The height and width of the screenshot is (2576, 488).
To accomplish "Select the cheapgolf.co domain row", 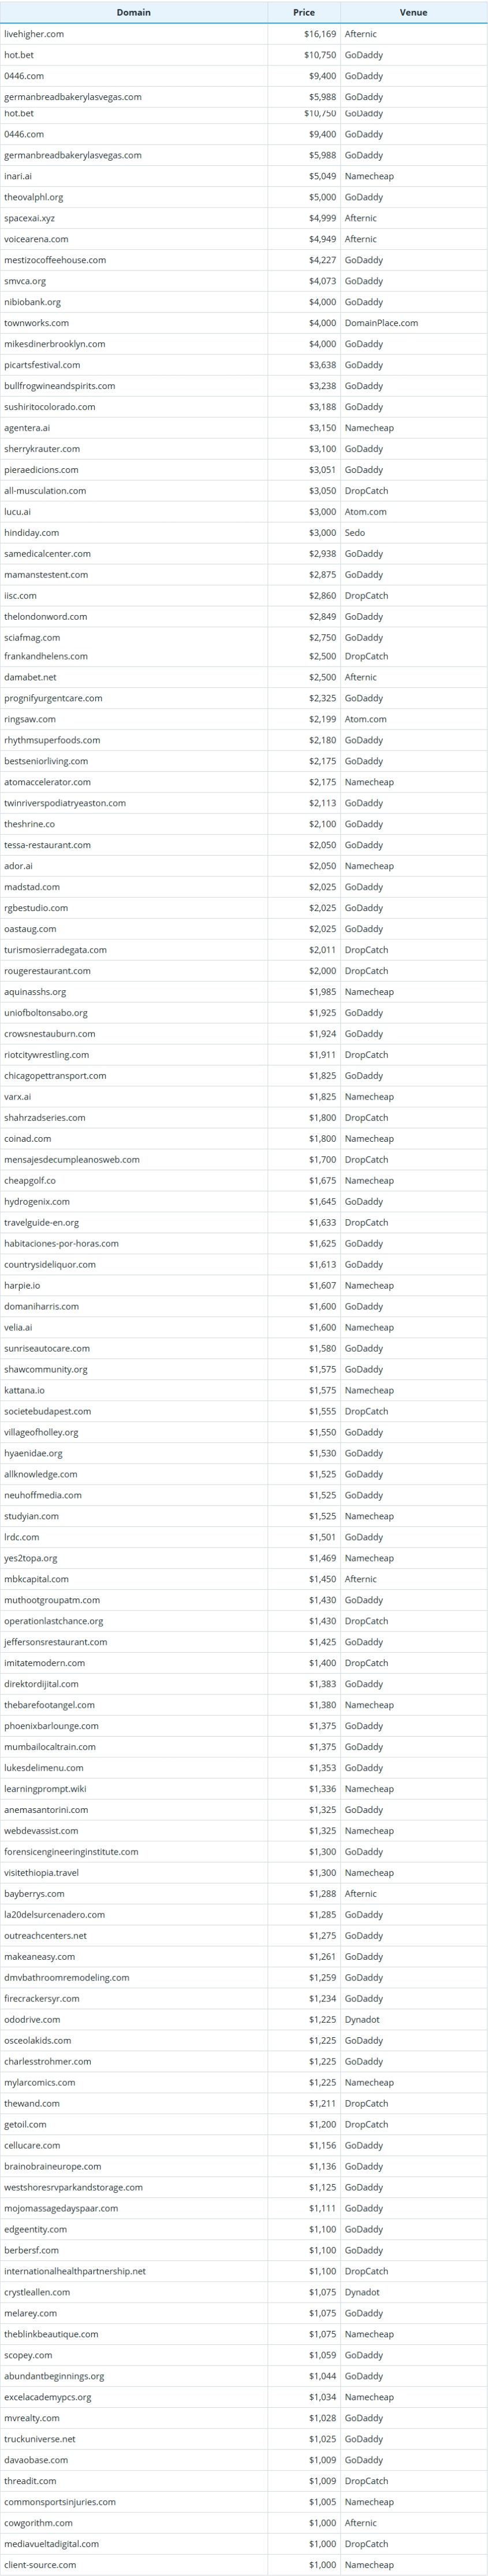I will [x=30, y=1181].
